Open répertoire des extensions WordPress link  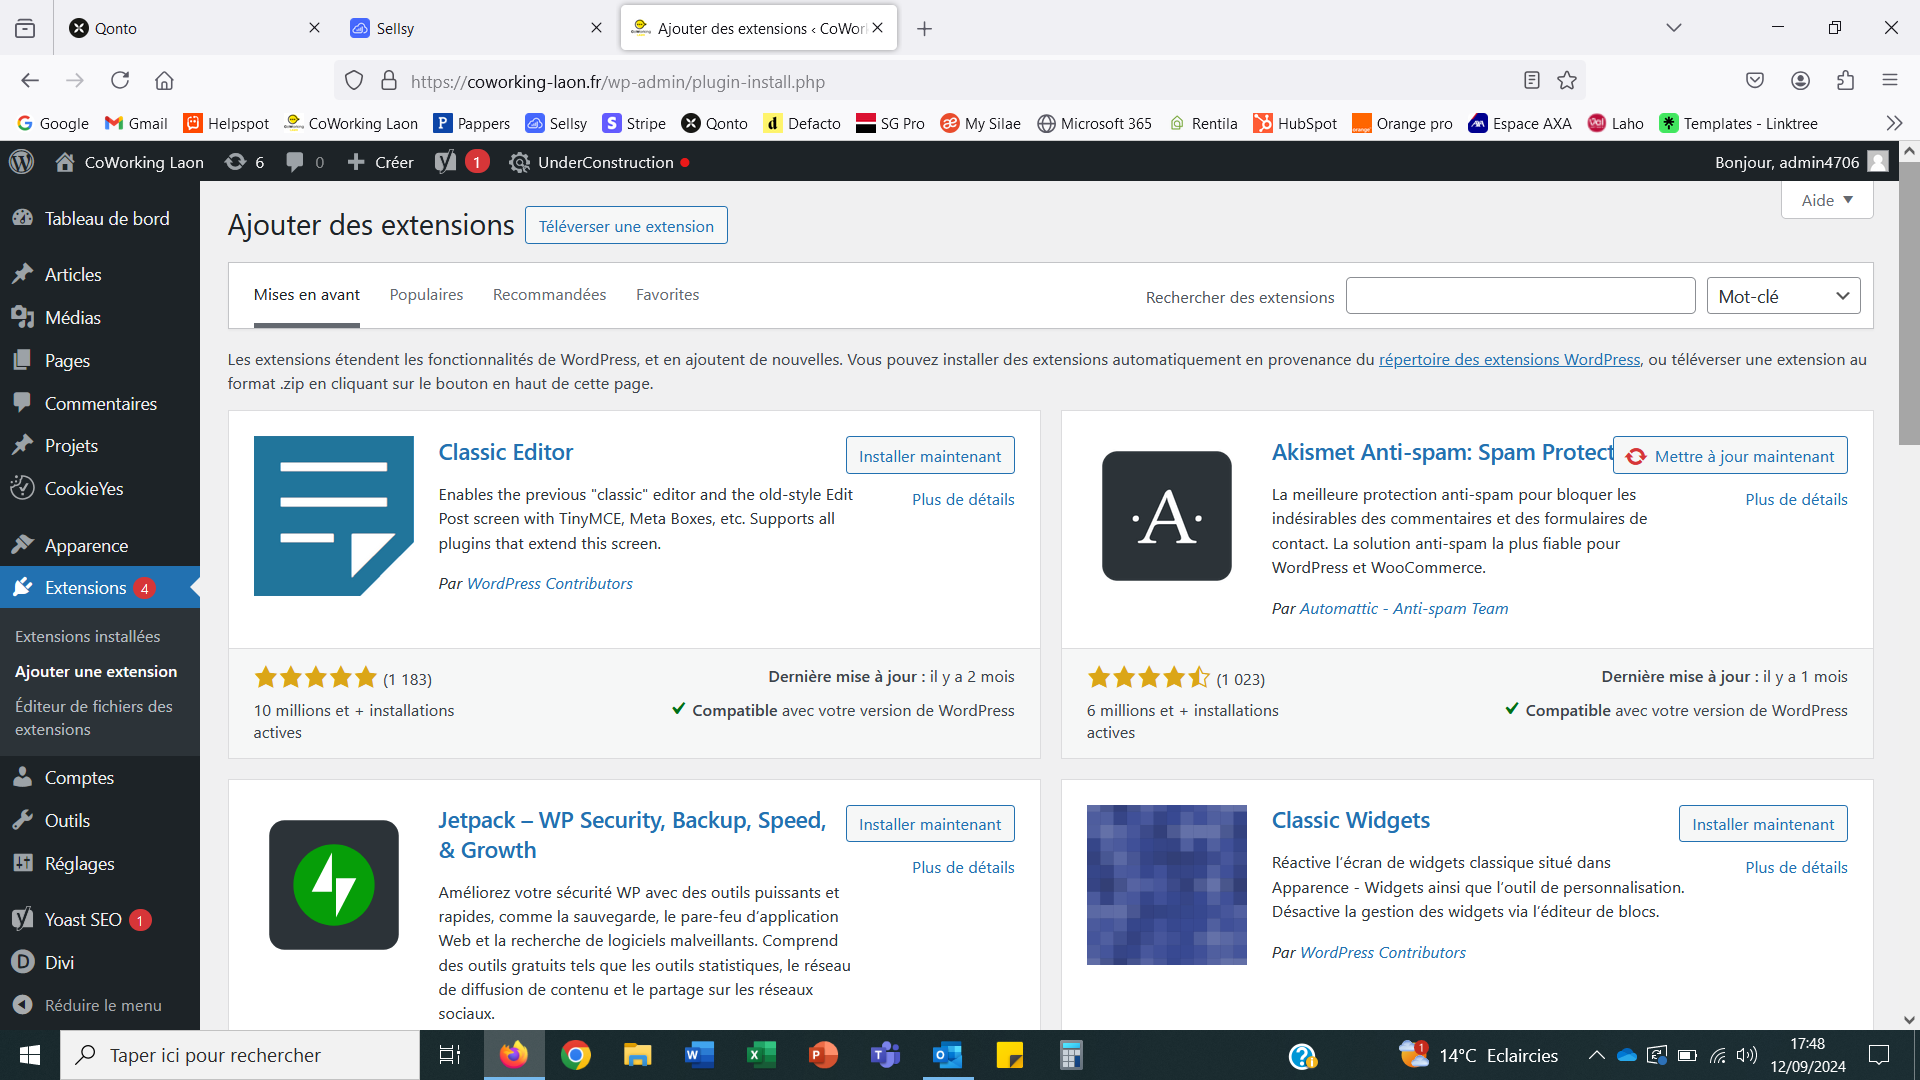1509,359
